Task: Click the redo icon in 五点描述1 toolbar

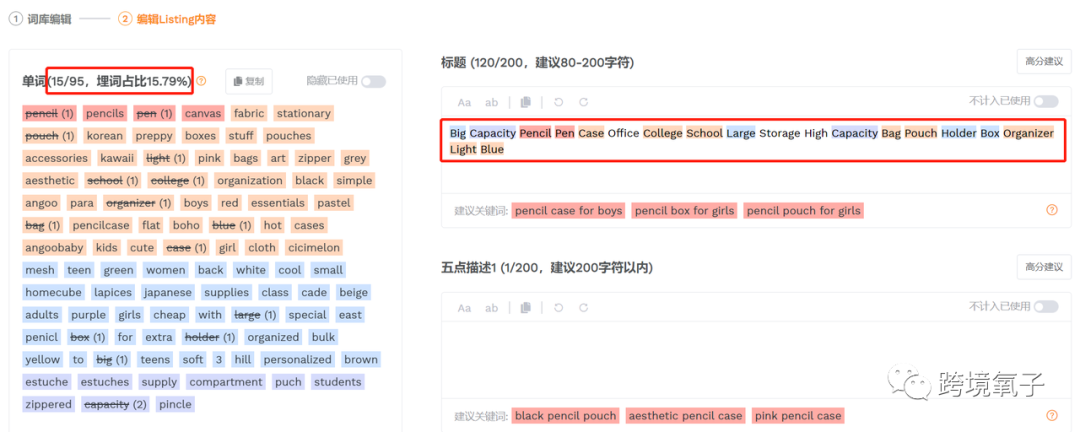Action: [x=583, y=308]
